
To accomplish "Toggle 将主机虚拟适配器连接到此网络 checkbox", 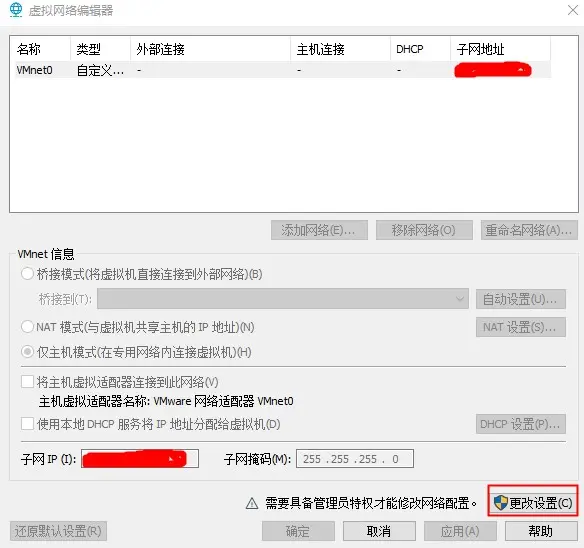I will click(x=27, y=381).
